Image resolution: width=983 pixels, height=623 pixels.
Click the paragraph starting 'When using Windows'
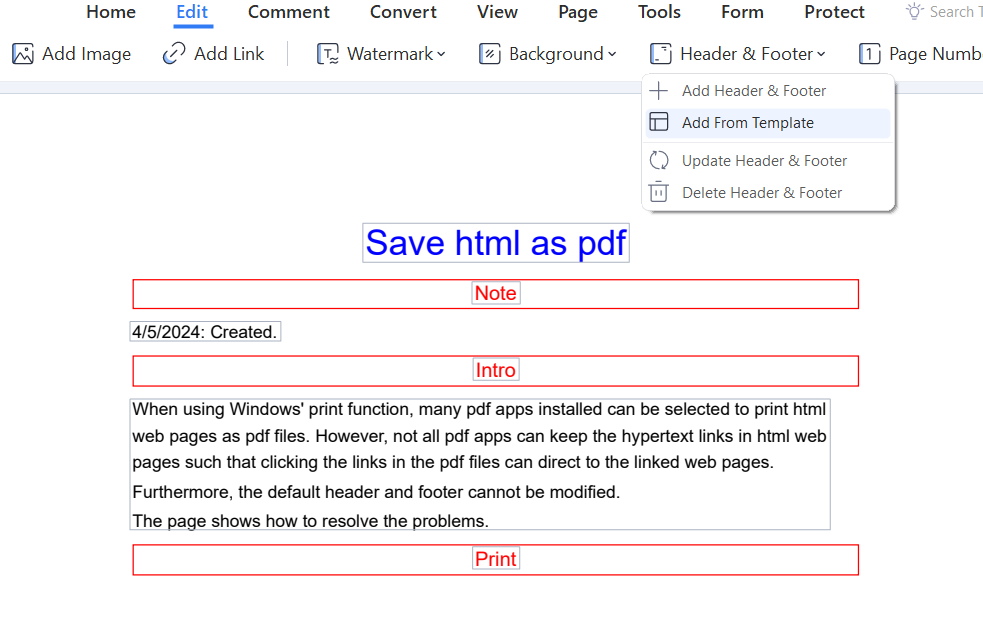coord(480,436)
